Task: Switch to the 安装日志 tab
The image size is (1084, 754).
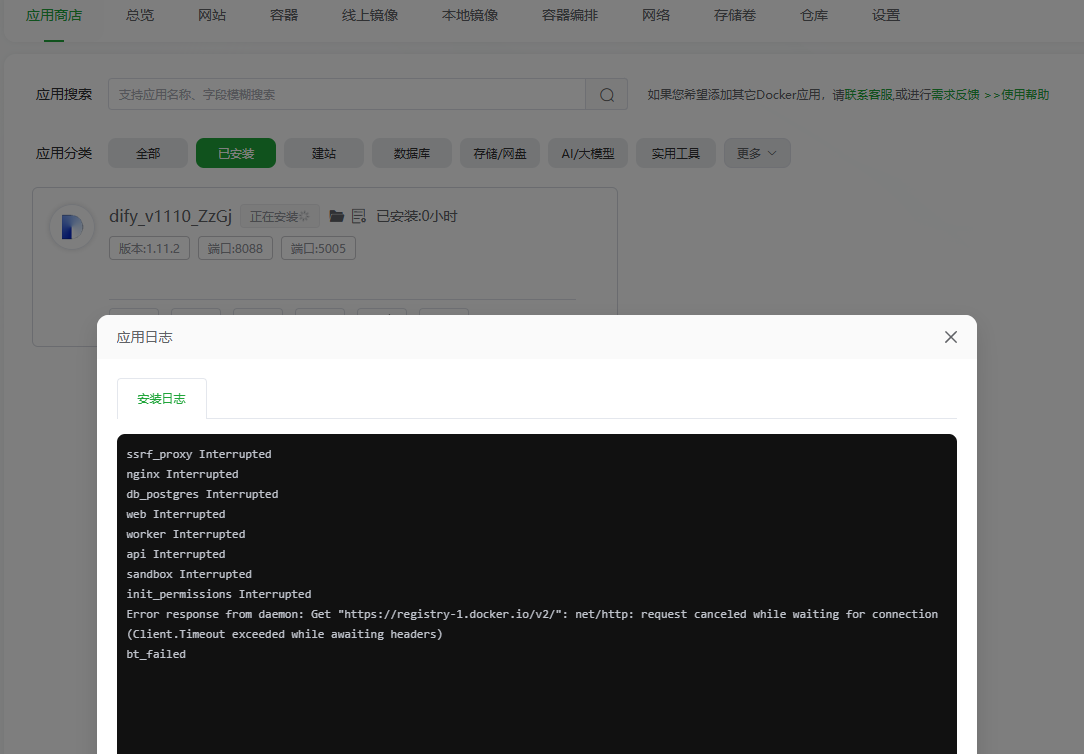Action: (x=161, y=398)
